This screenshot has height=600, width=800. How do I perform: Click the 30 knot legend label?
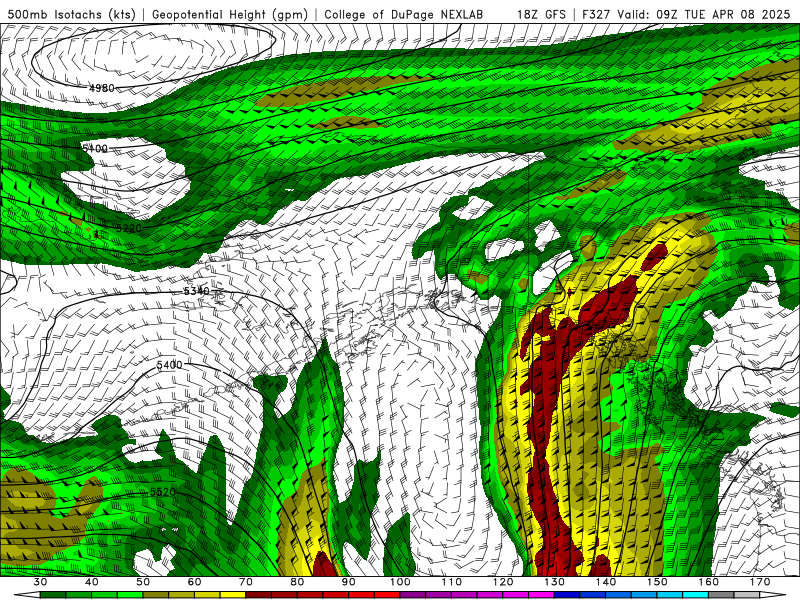[40, 582]
